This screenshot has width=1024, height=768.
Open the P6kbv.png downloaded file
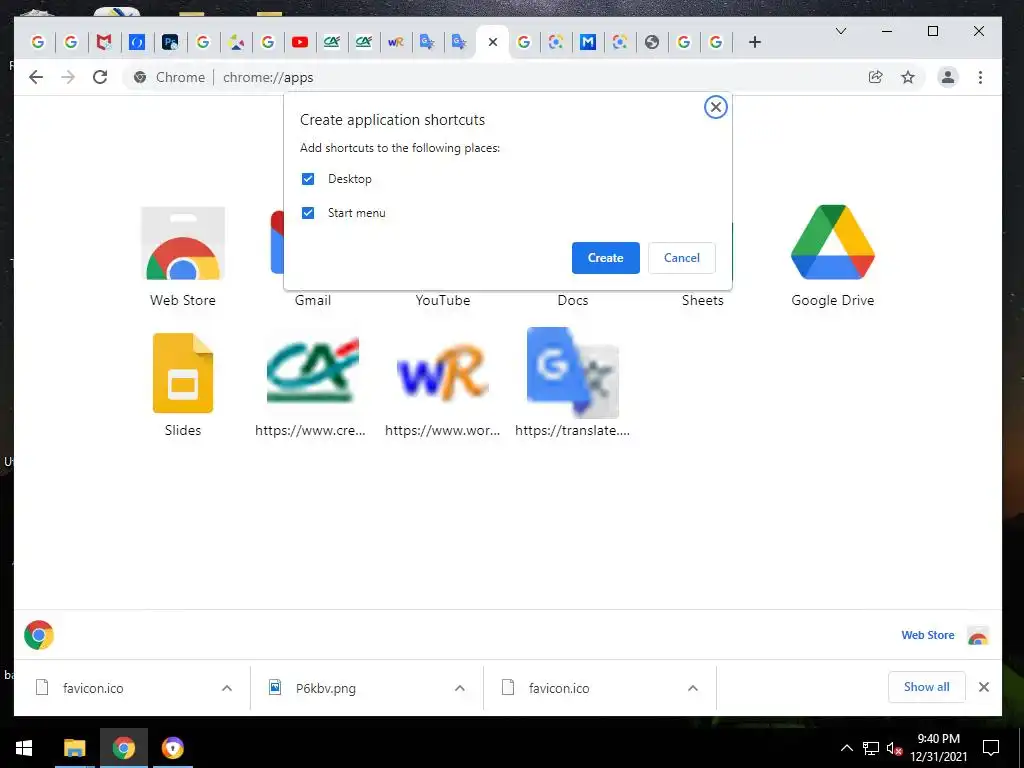325,688
